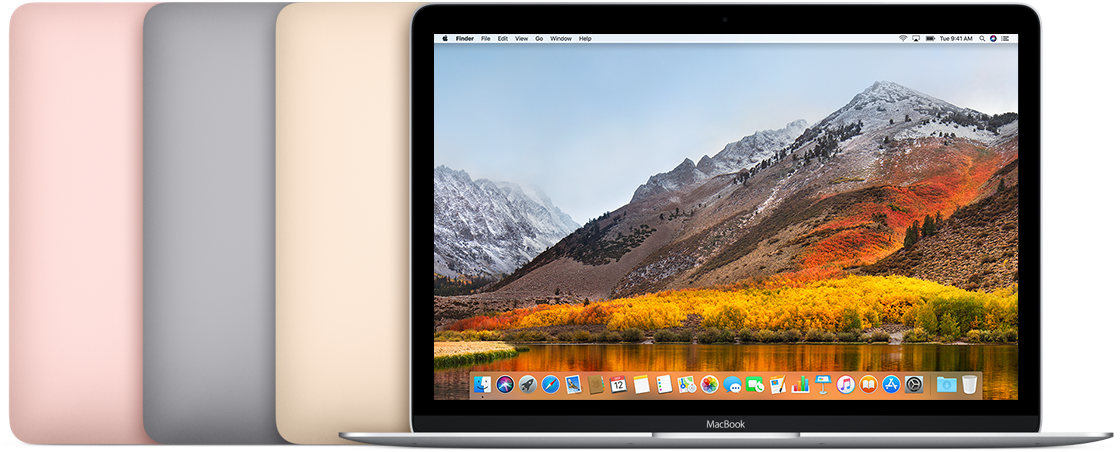Open the Photos app in Dock
This screenshot has height=452, width=1120.
[710, 384]
